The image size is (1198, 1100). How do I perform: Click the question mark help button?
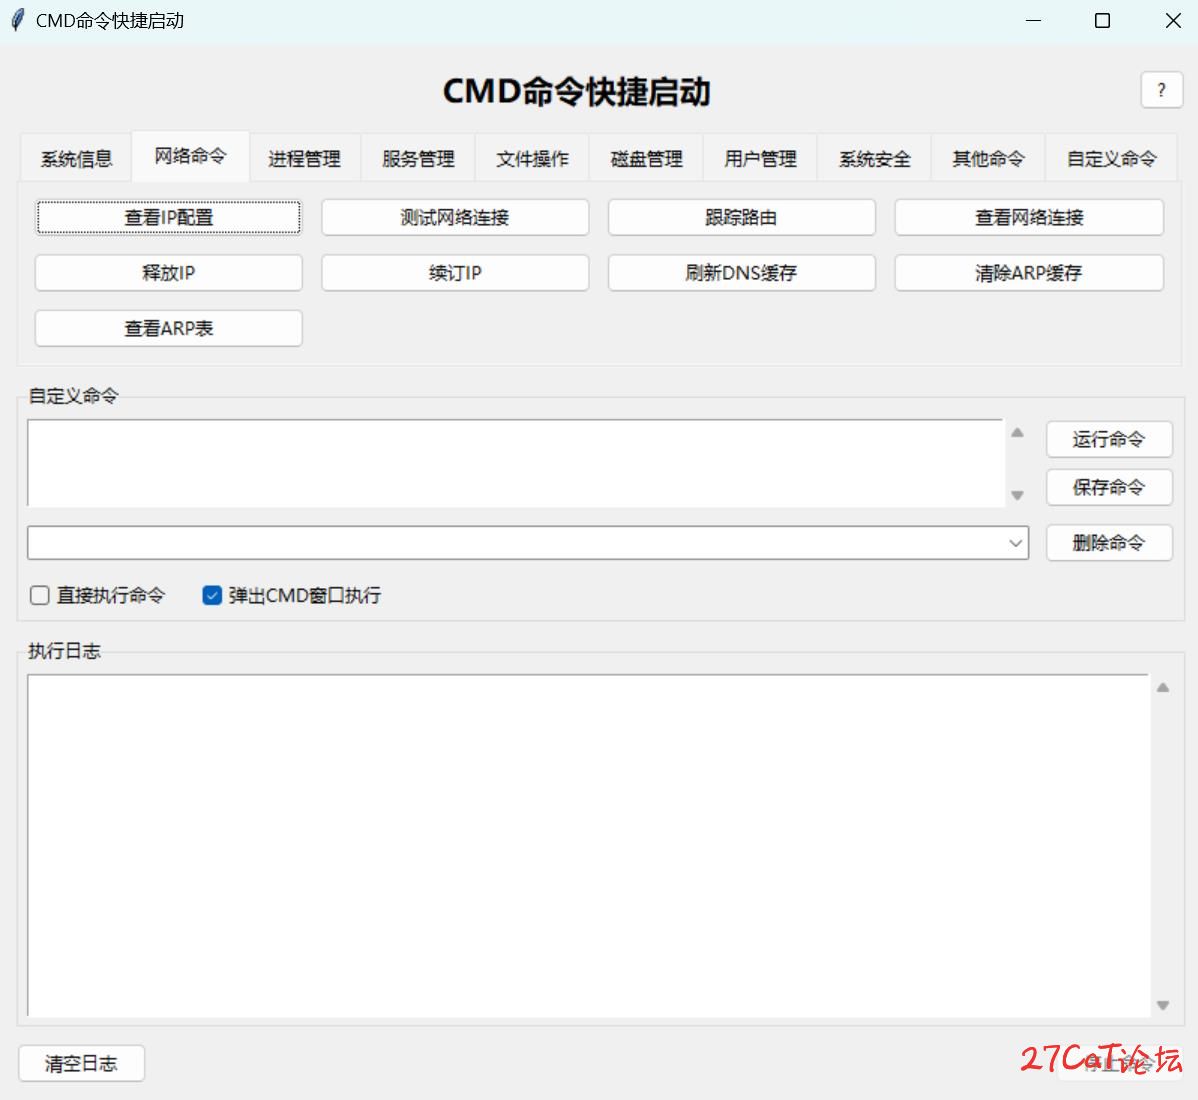coord(1161,90)
